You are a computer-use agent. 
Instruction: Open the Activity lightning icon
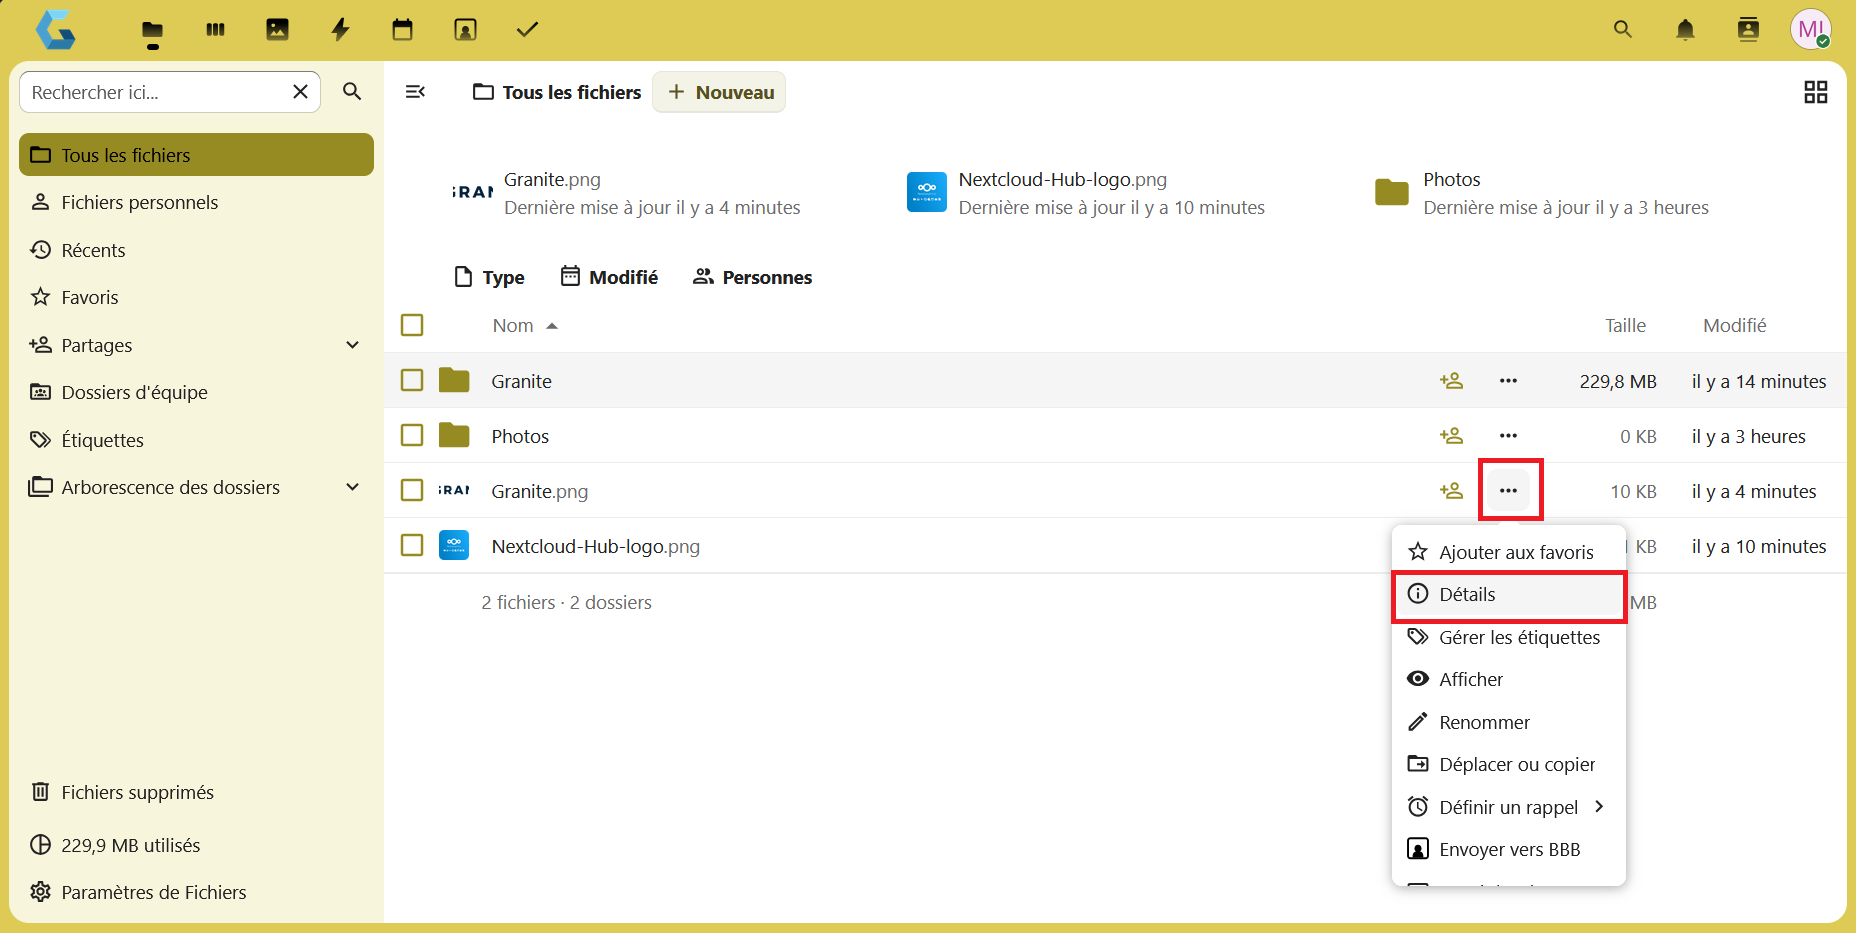click(x=340, y=30)
